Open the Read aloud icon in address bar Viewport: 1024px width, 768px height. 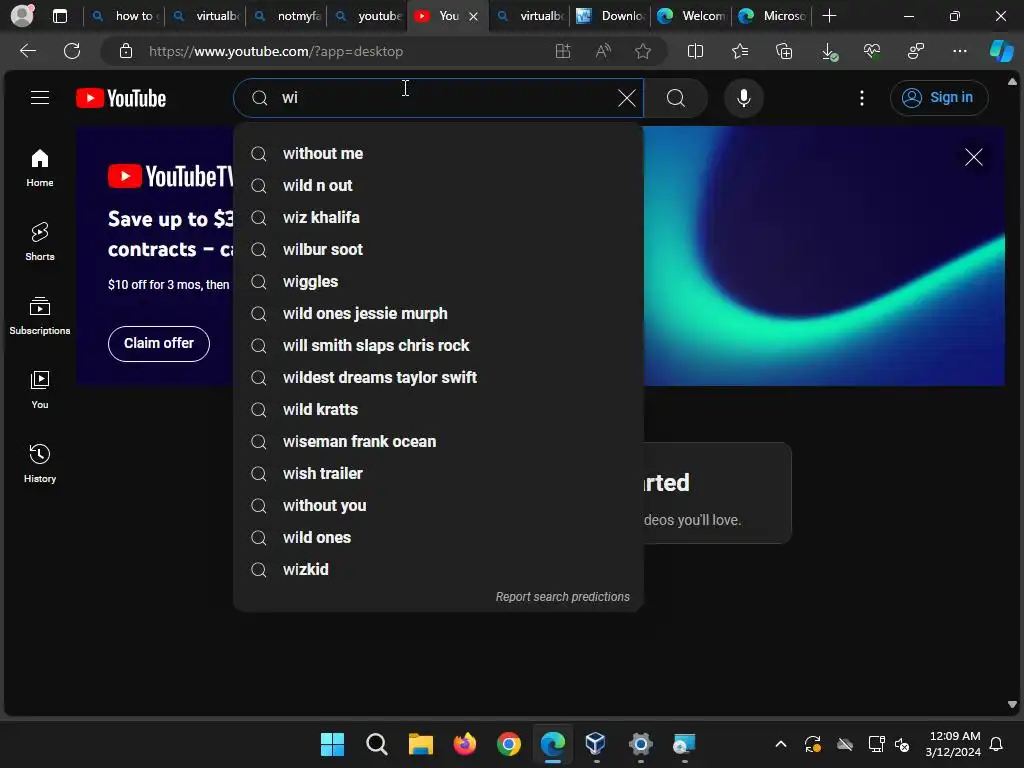point(603,51)
